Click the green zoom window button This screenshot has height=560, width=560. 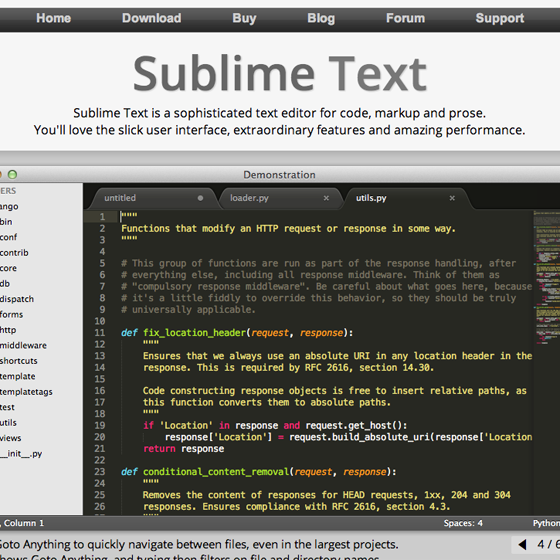pos(12,174)
